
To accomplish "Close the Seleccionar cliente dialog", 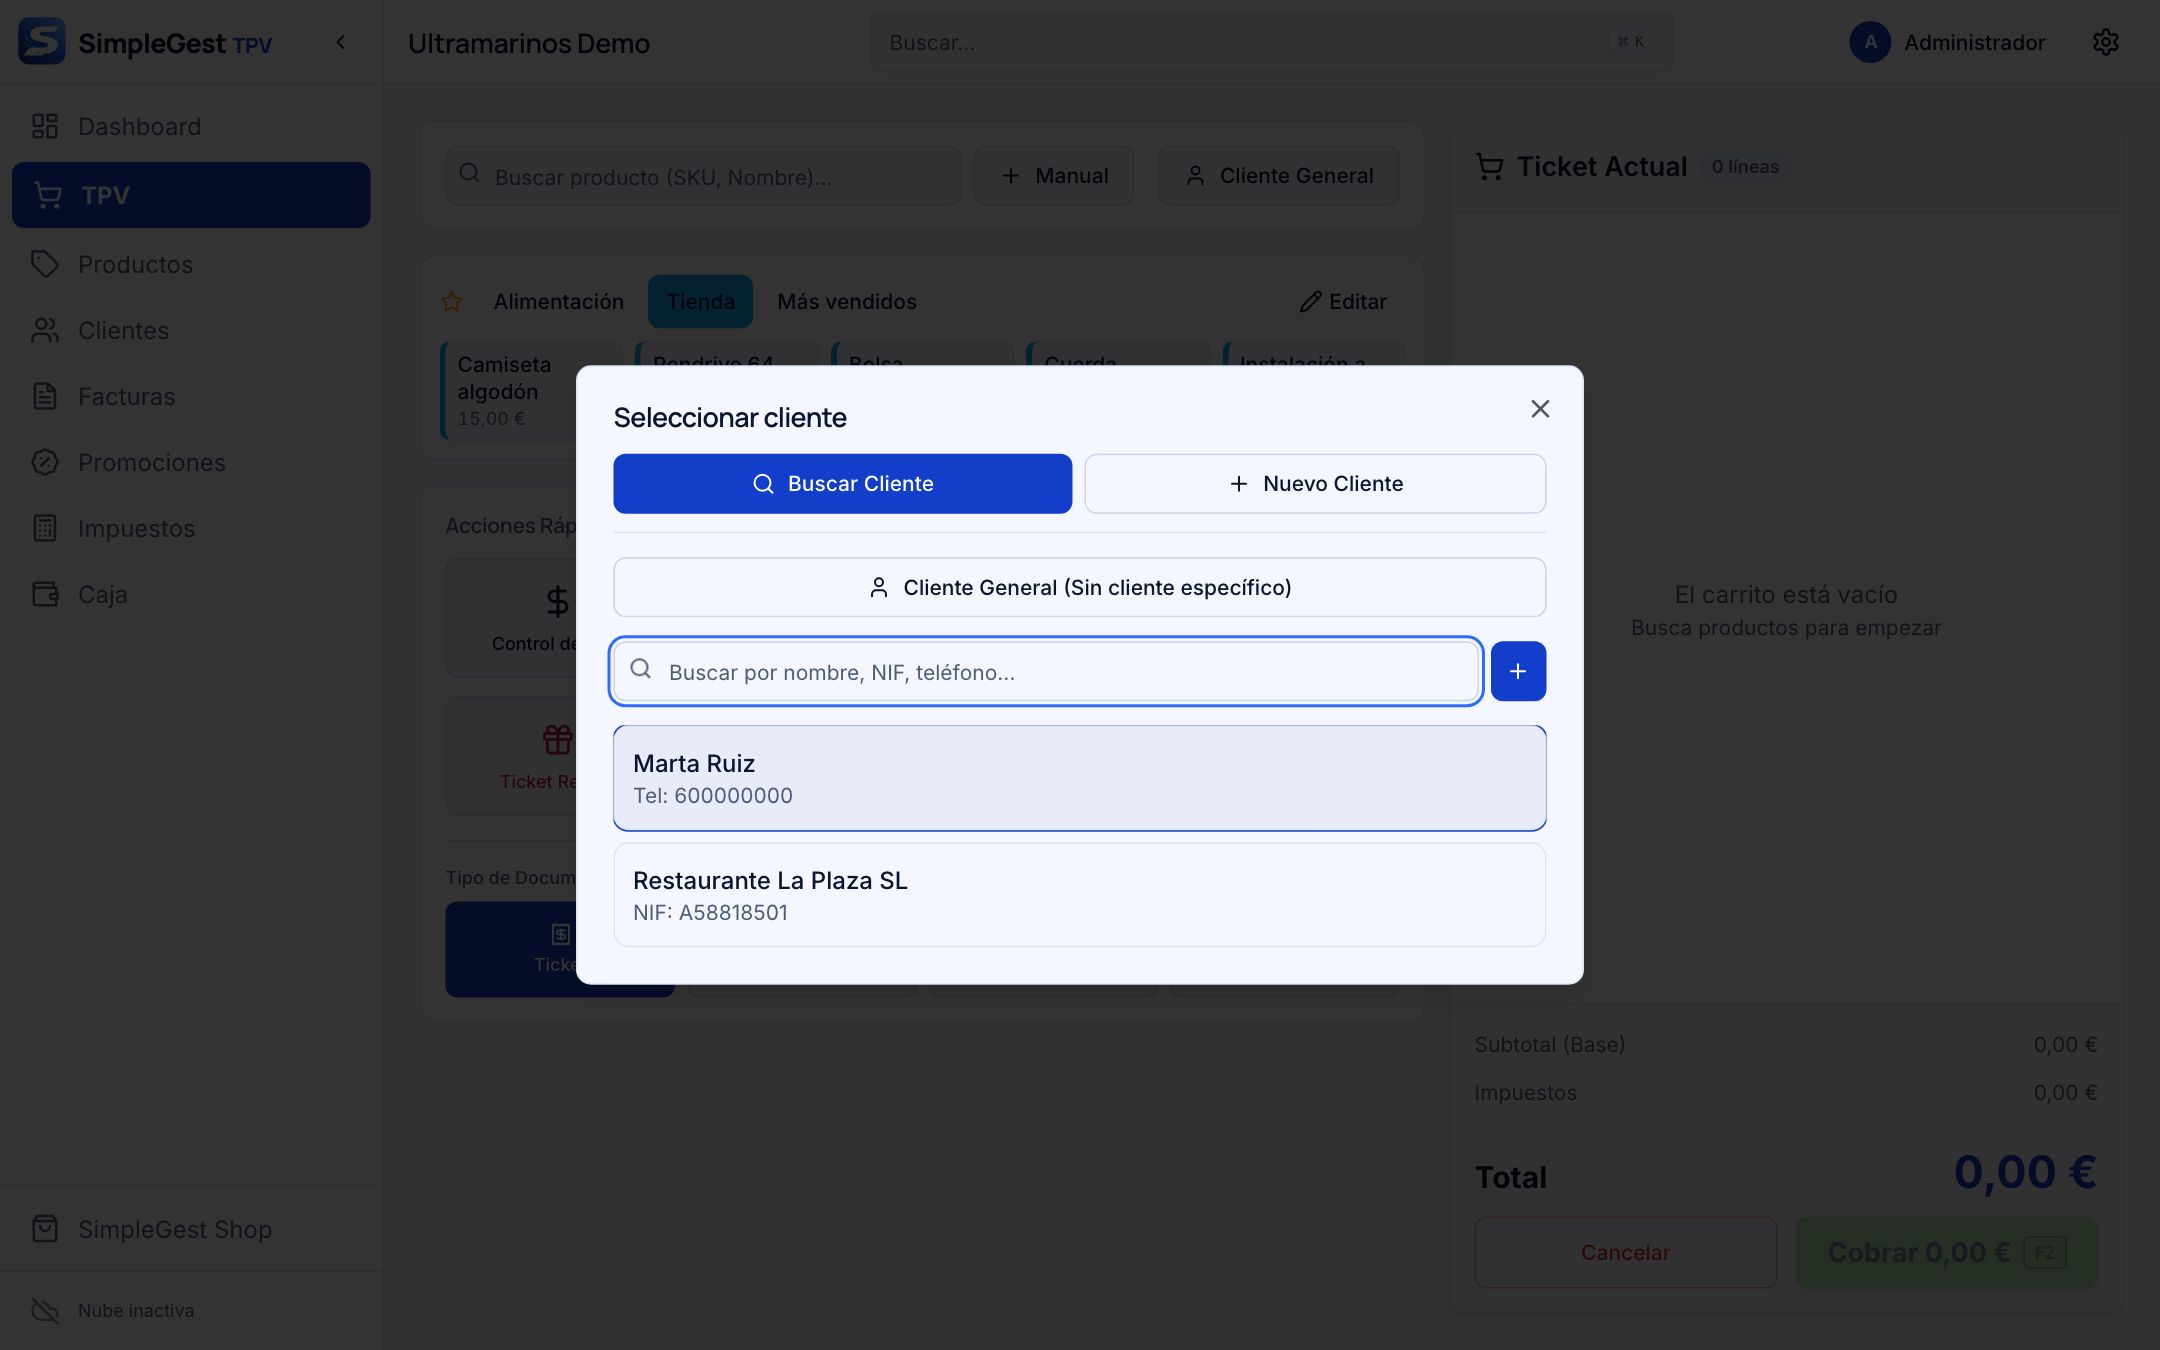I will coord(1540,409).
